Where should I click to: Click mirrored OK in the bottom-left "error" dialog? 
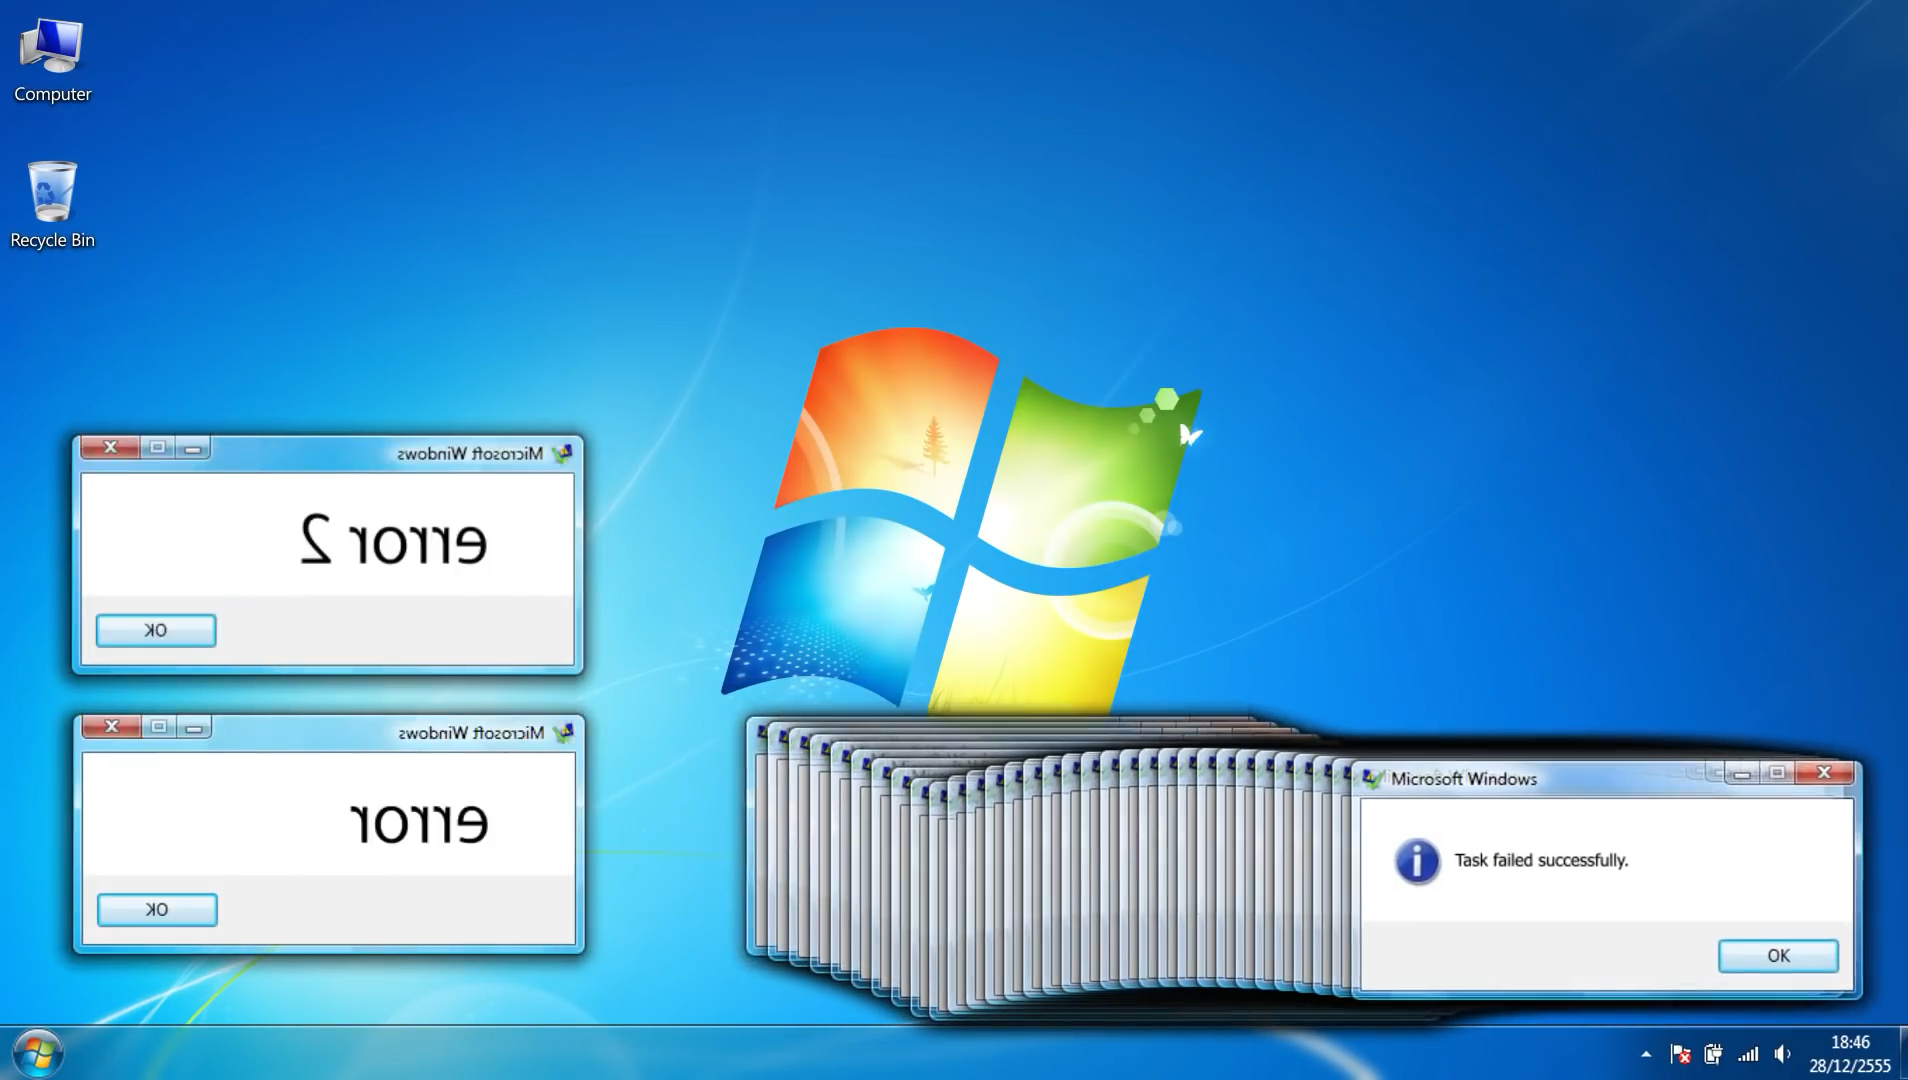point(157,909)
